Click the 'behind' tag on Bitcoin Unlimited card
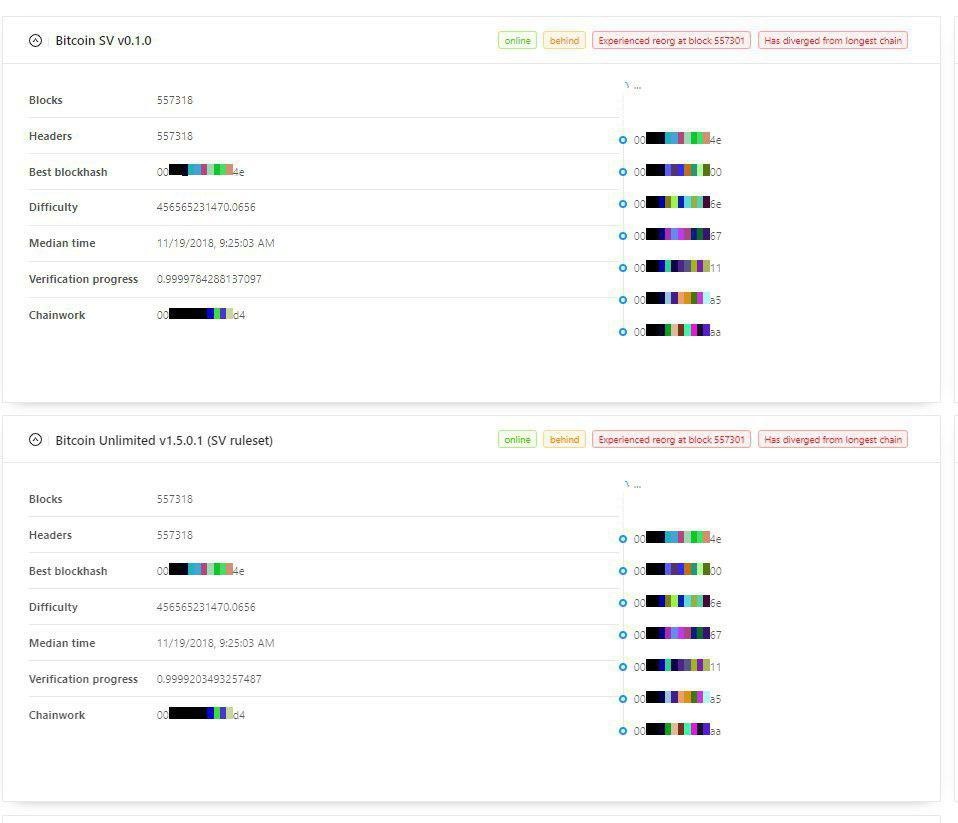The image size is (958, 823). pyautogui.click(x=564, y=440)
